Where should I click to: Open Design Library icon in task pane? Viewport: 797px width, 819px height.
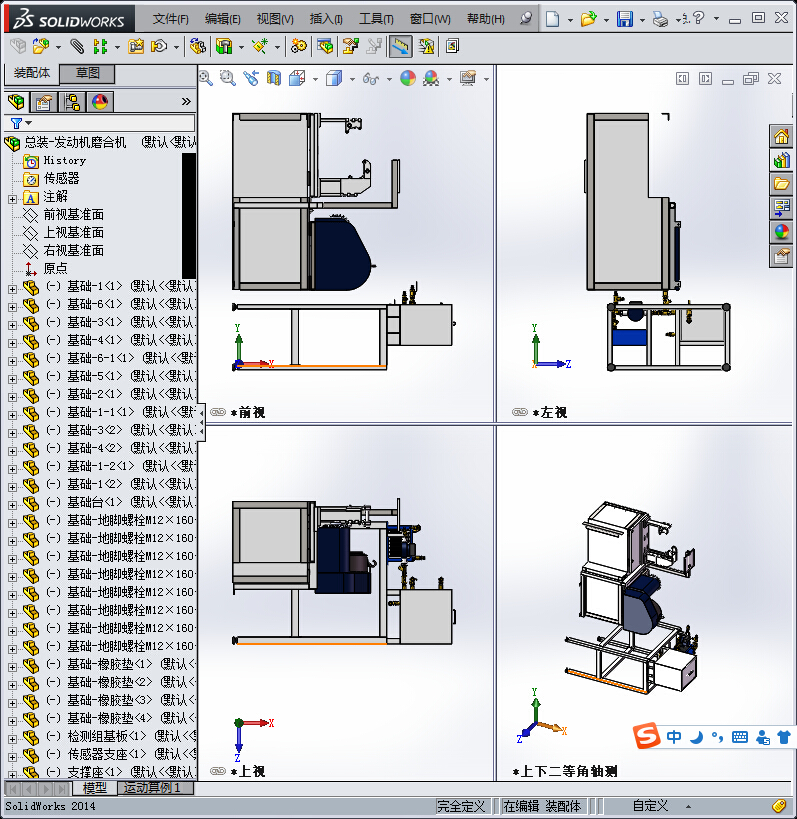(781, 161)
